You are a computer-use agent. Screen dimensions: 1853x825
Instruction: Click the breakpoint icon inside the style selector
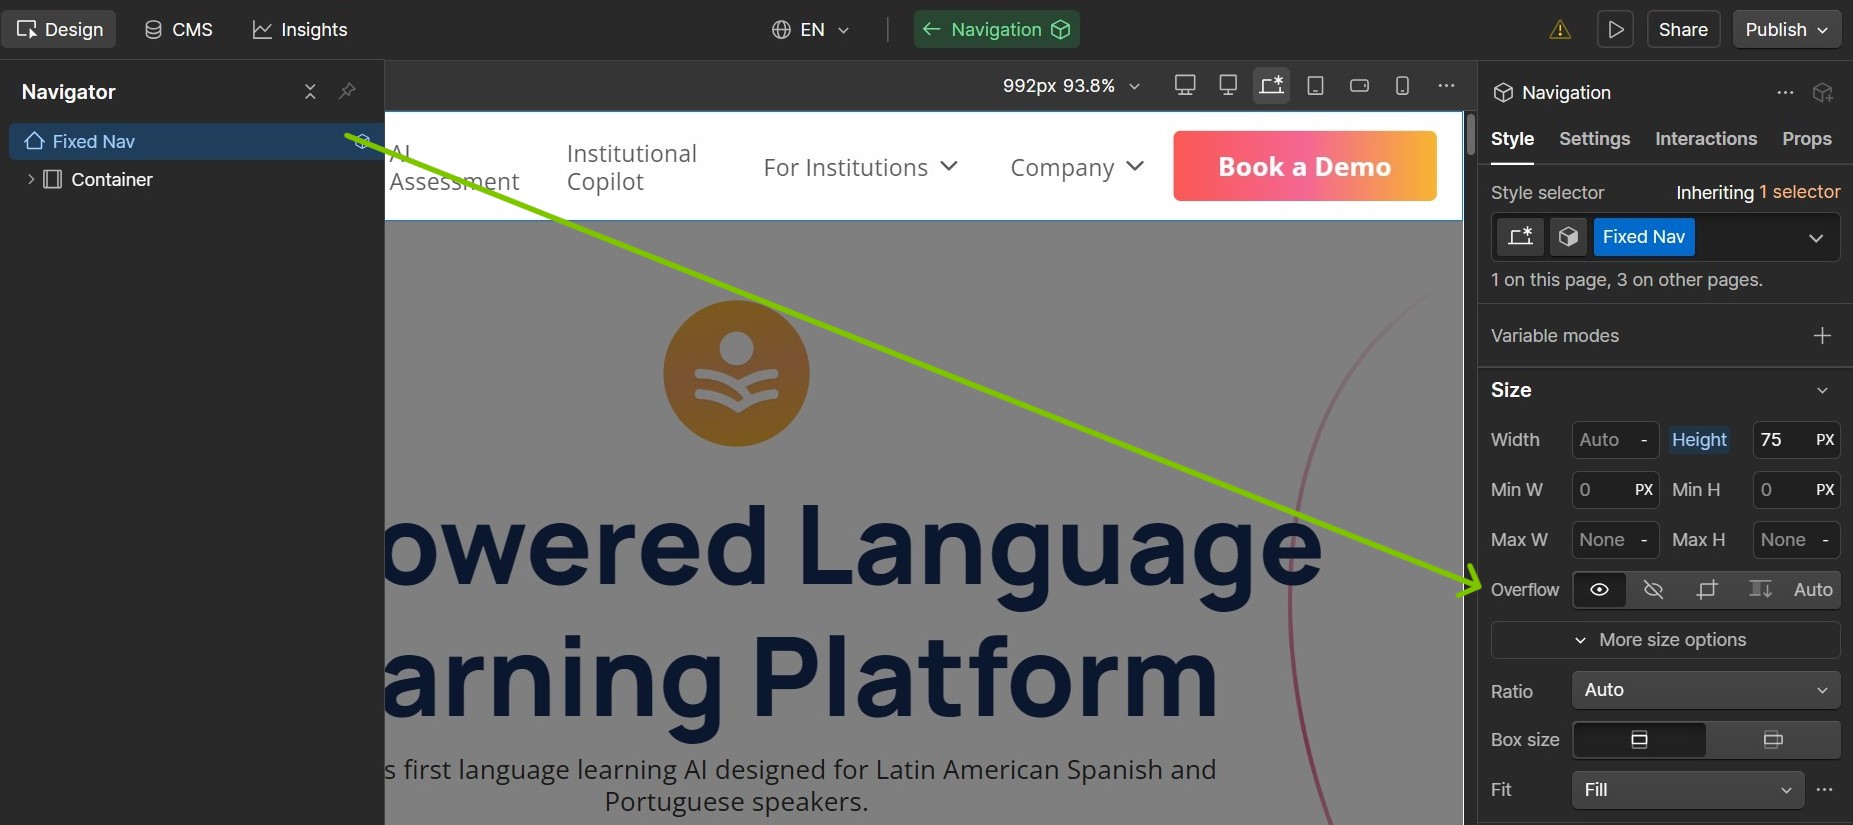pyautogui.click(x=1520, y=237)
